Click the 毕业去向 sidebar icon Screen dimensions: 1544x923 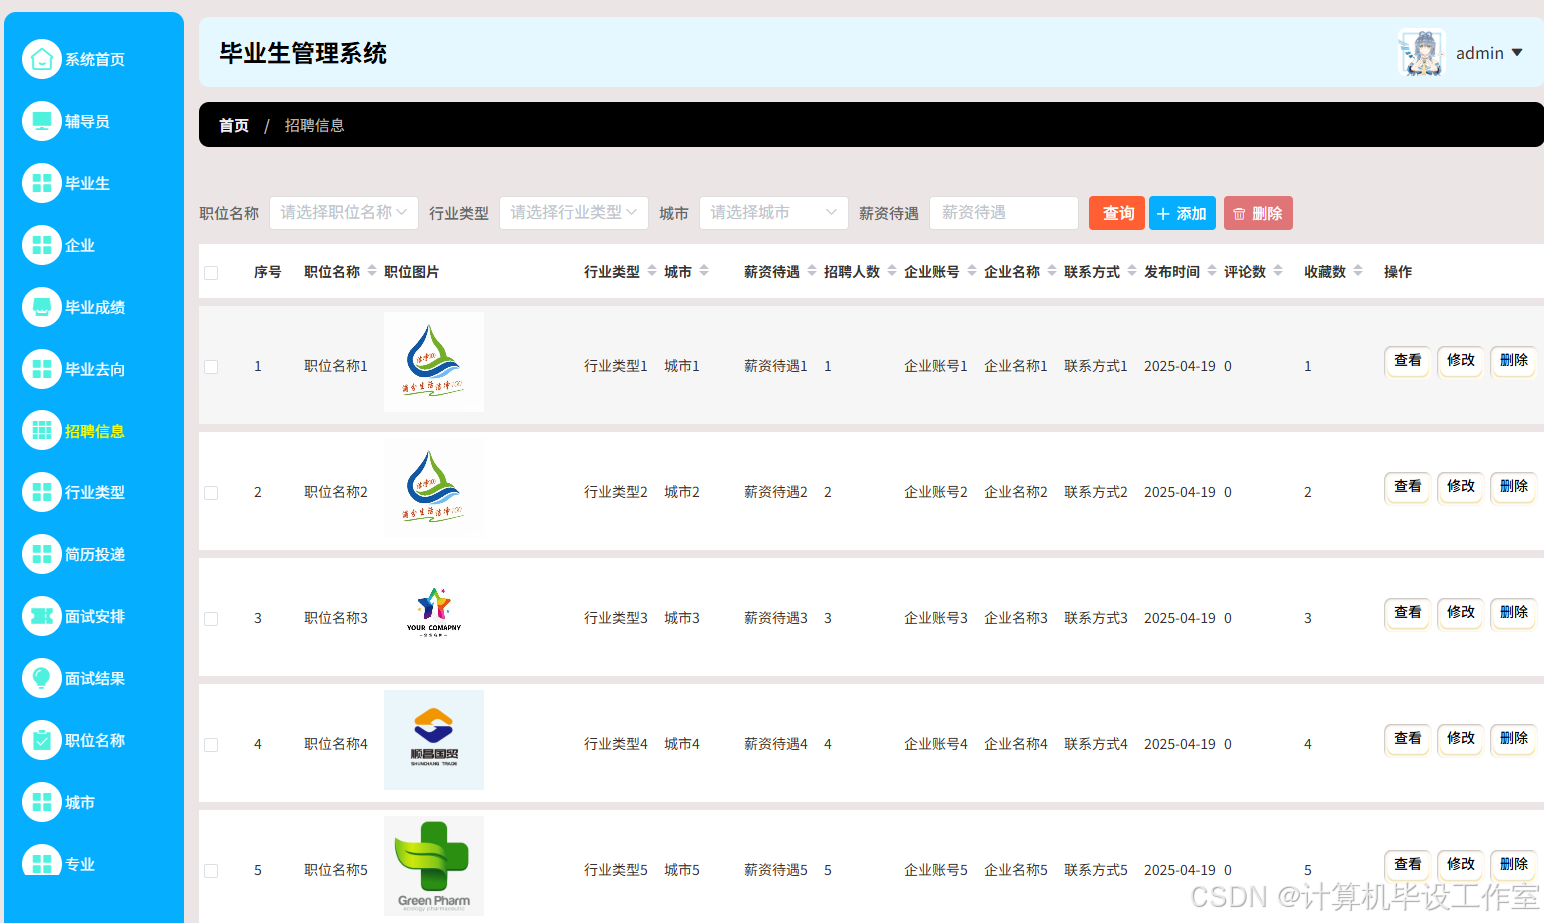tap(42, 369)
